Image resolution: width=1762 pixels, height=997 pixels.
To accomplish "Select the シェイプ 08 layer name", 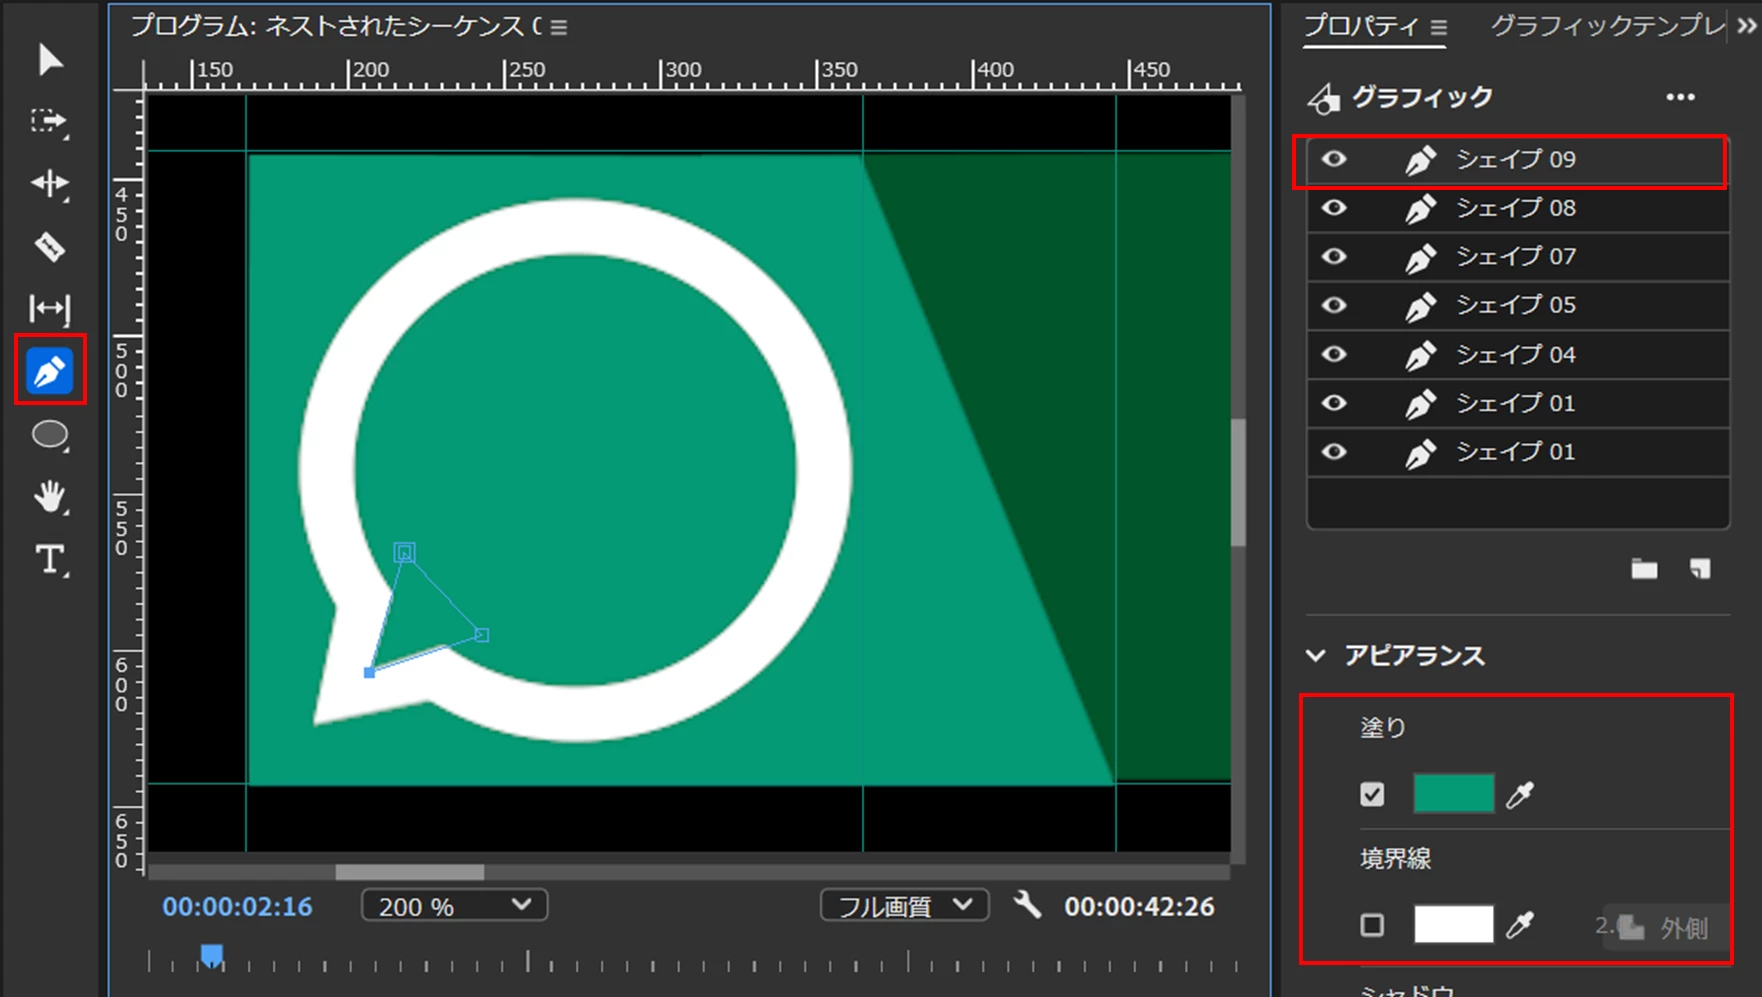I will [x=1515, y=208].
